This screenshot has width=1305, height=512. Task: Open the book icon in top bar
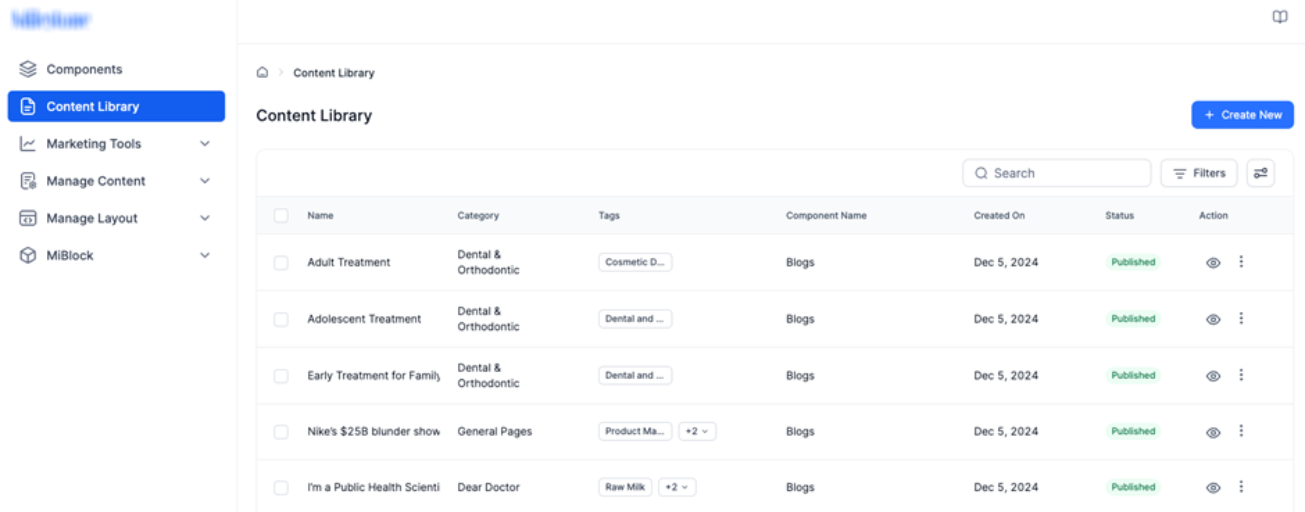[x=1279, y=17]
